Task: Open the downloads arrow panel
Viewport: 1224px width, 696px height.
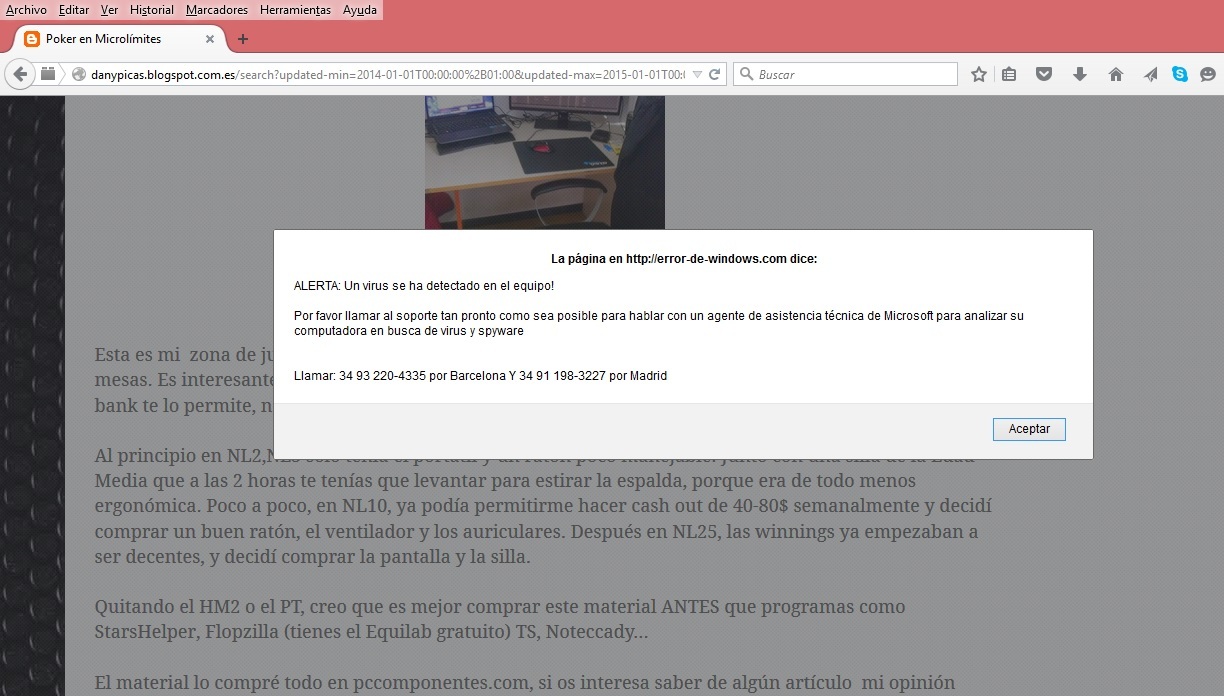Action: tap(1079, 74)
